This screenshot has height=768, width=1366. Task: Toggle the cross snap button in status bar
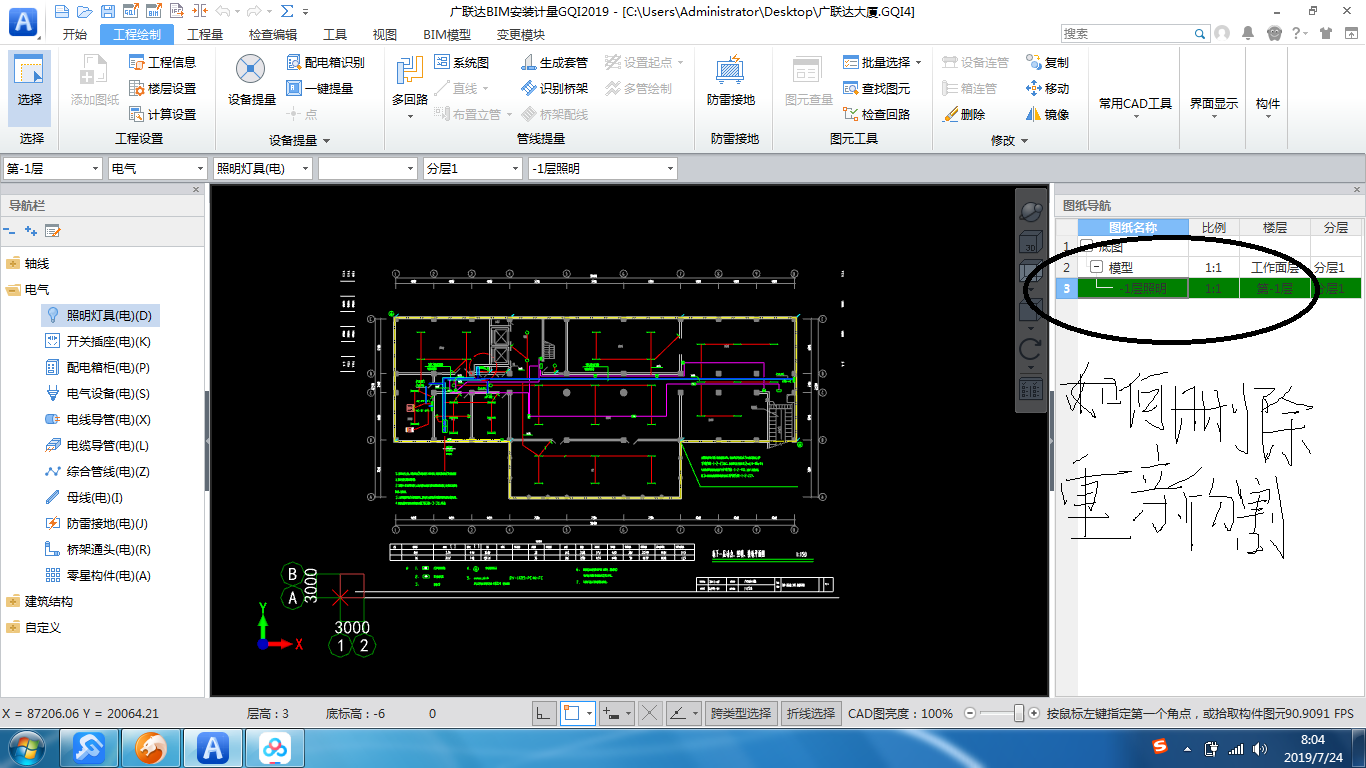point(650,713)
